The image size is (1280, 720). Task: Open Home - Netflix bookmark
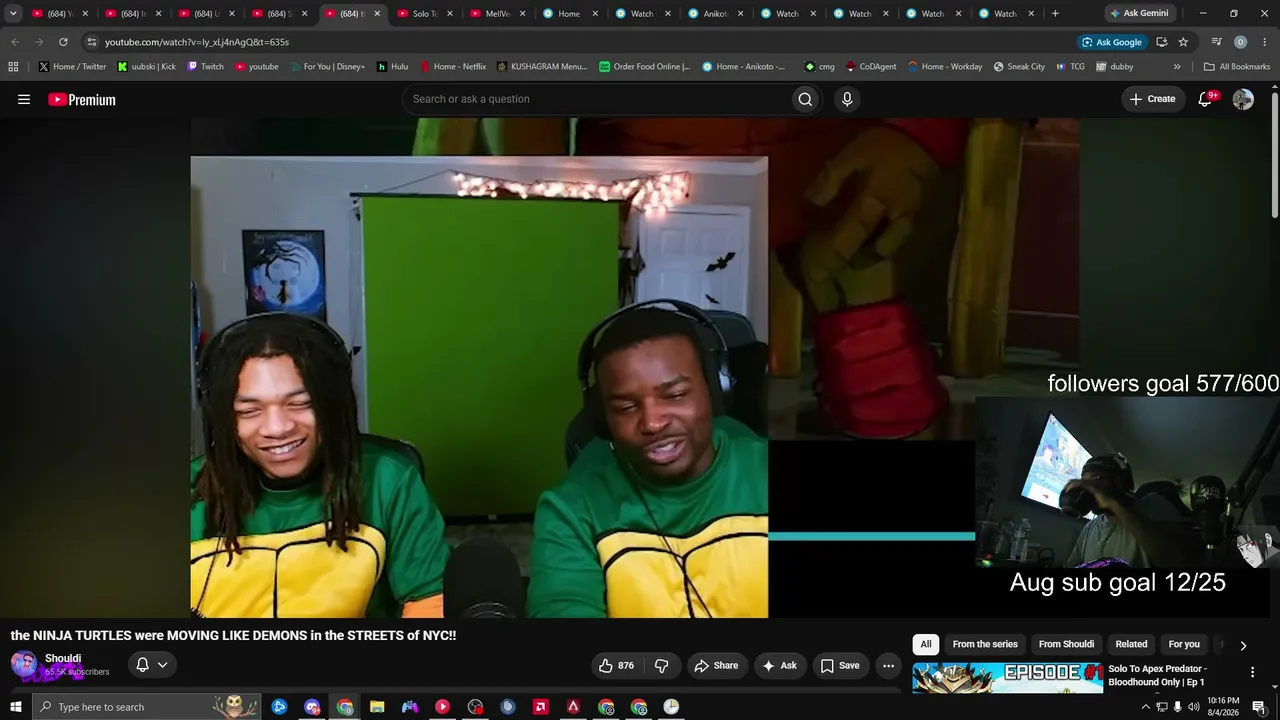click(x=452, y=66)
